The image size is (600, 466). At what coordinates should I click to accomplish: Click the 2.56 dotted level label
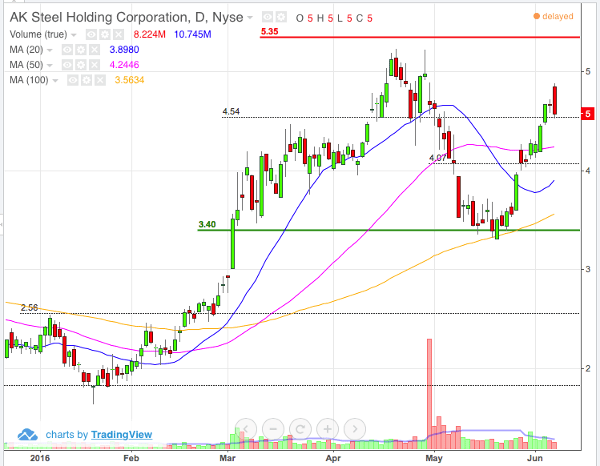point(29,308)
